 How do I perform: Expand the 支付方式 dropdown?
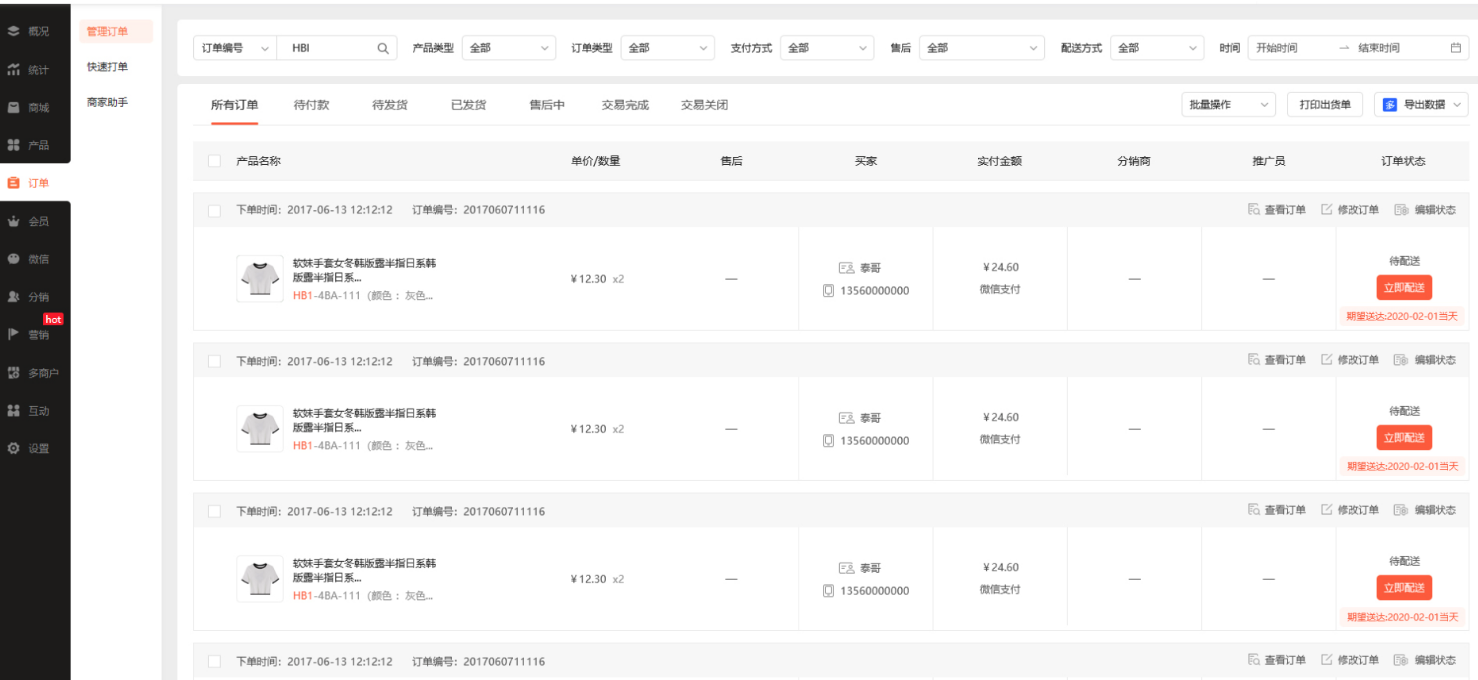827,48
